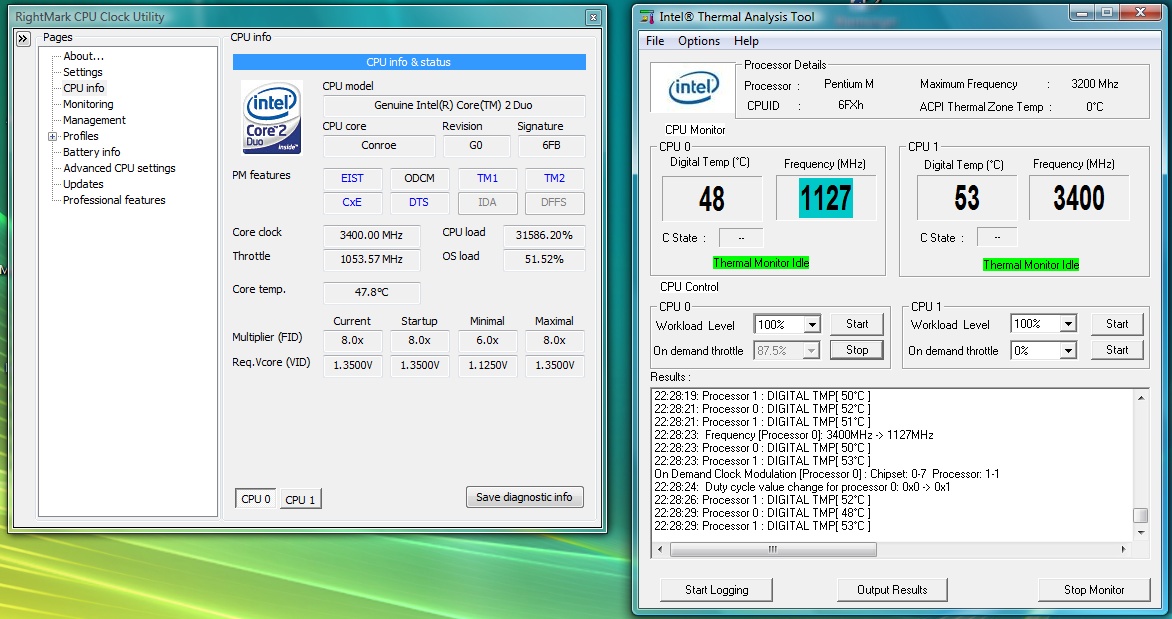Click the CPU model Genuine Intel(R) Core(TM) 2 Duo field
The width and height of the screenshot is (1172, 619).
(453, 105)
